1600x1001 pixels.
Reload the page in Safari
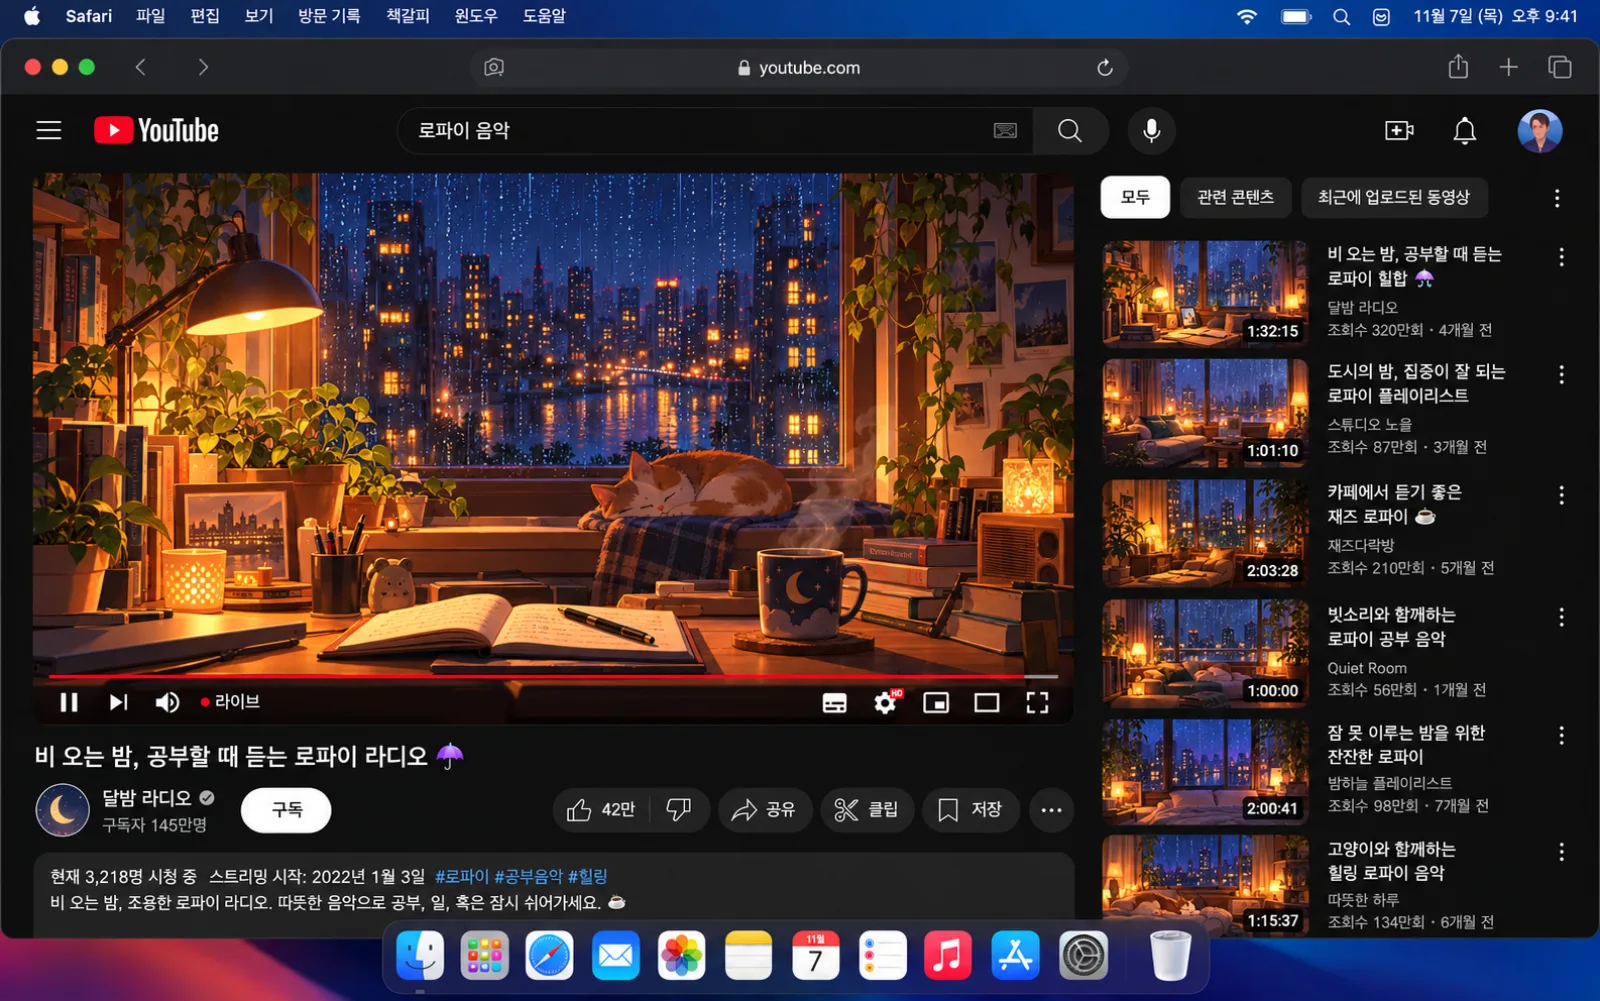[1104, 68]
